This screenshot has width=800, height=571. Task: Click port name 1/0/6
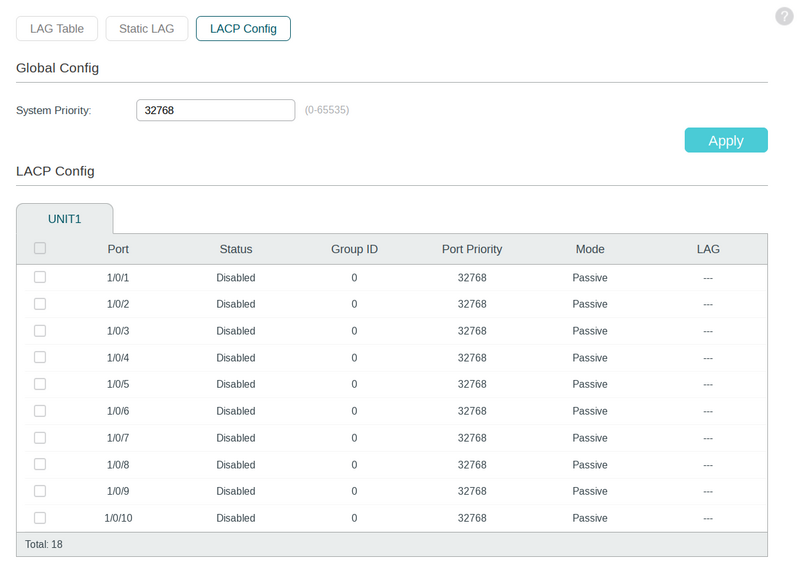118,411
